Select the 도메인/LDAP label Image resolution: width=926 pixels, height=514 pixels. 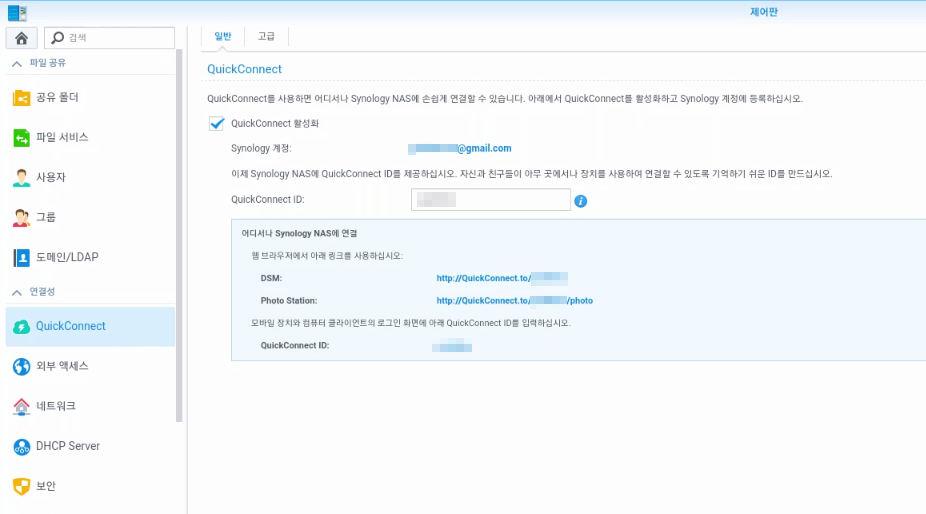pos(67,258)
